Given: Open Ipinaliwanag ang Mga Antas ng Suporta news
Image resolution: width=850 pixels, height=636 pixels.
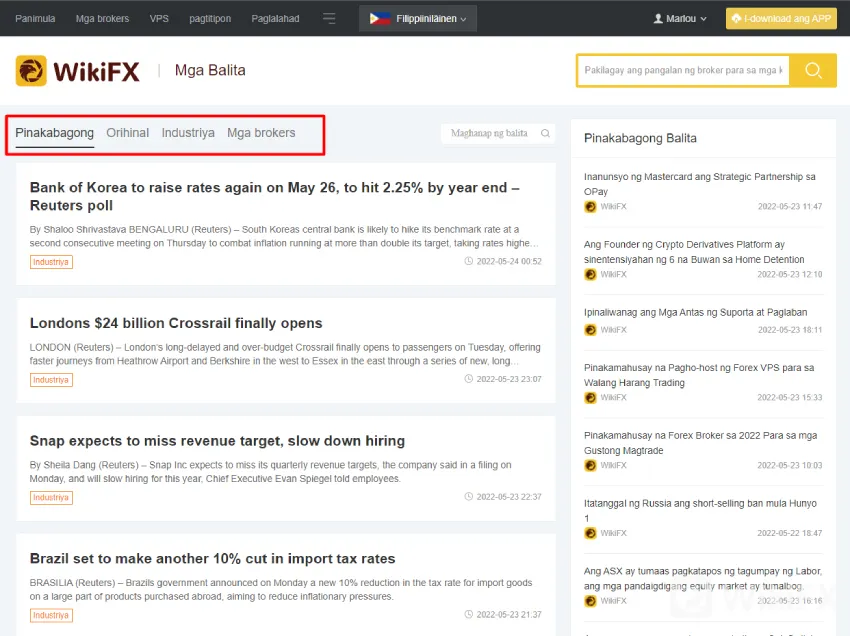Looking at the screenshot, I should [x=696, y=312].
